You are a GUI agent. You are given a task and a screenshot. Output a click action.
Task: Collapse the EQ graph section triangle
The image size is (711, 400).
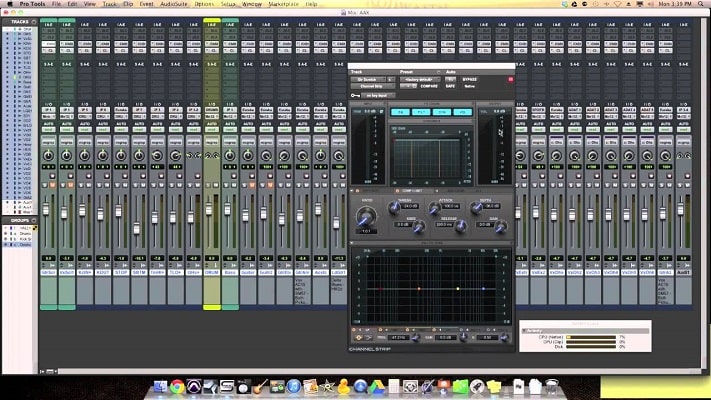pos(352,244)
